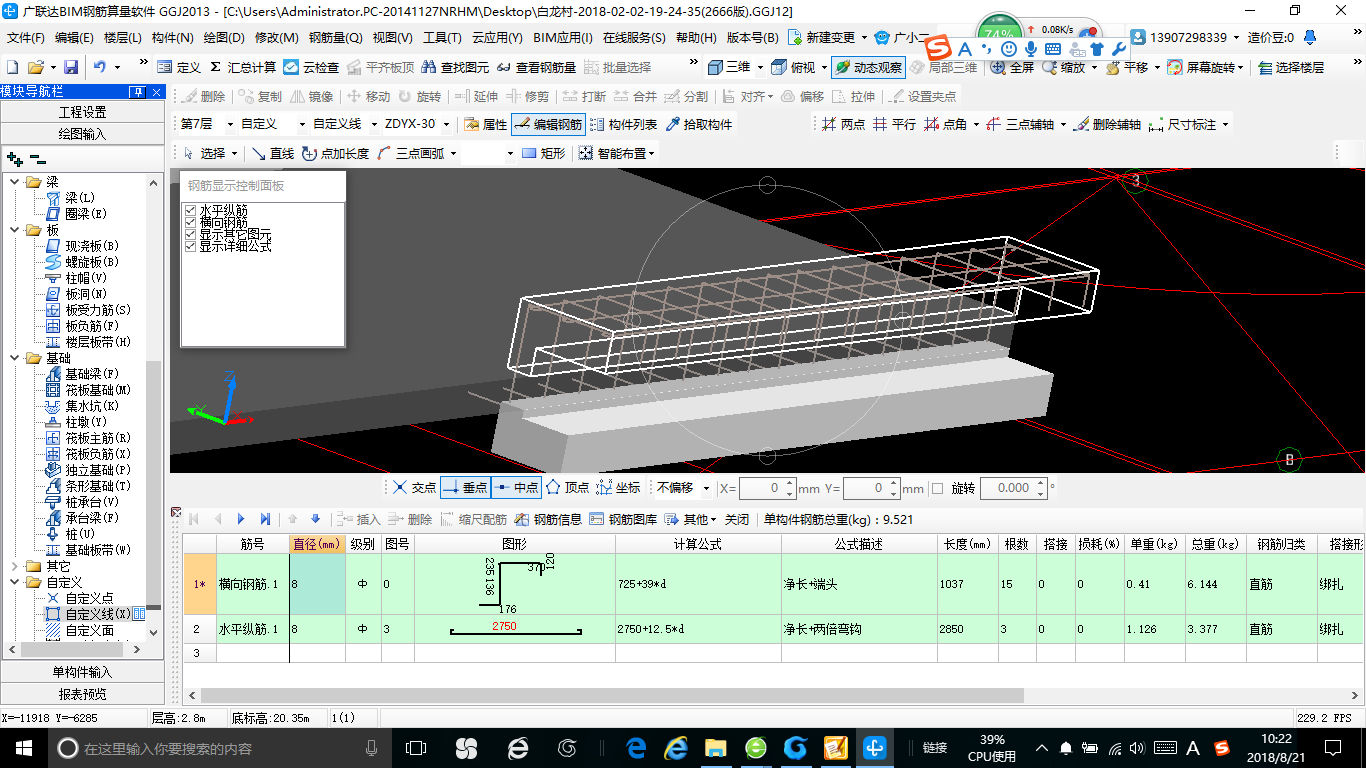Click the 绘图输入 panel button

[x=82, y=133]
